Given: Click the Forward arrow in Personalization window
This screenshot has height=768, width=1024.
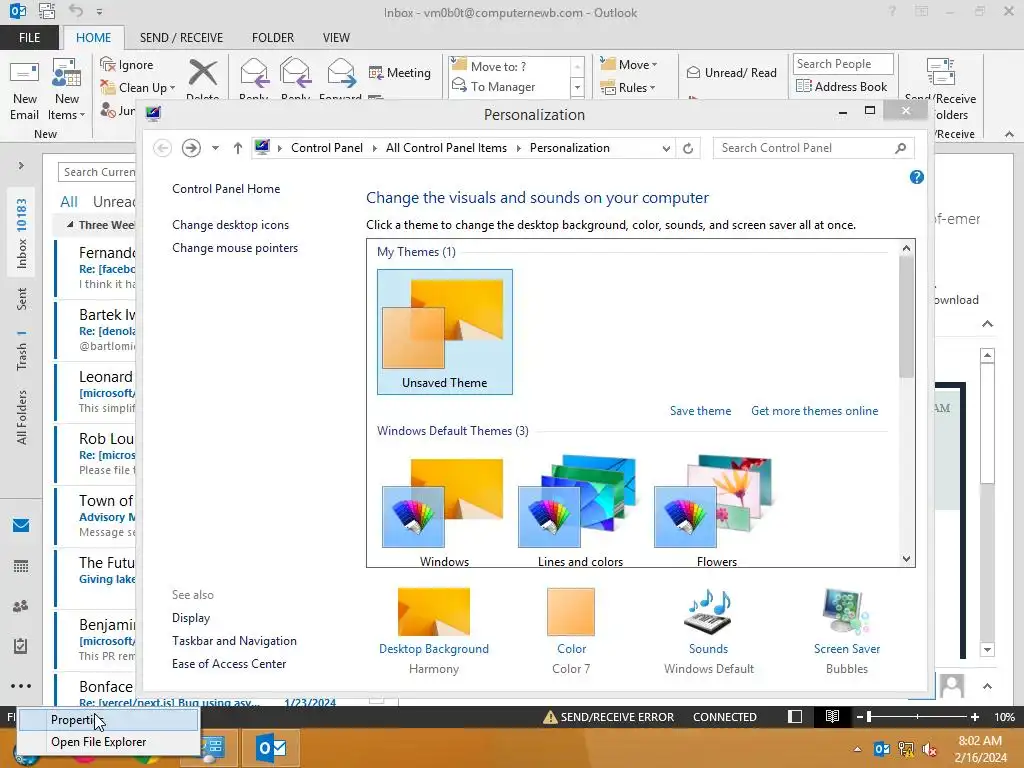Looking at the screenshot, I should [191, 148].
